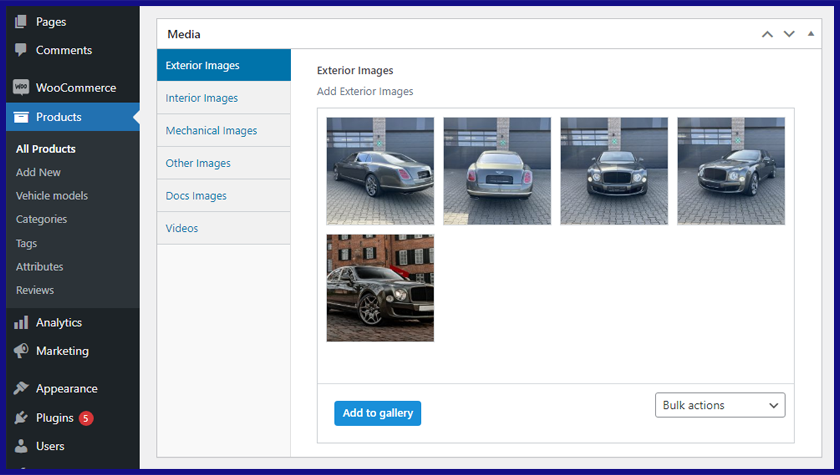Click the Add Exterior Images description text
The image size is (840, 475).
click(x=365, y=92)
